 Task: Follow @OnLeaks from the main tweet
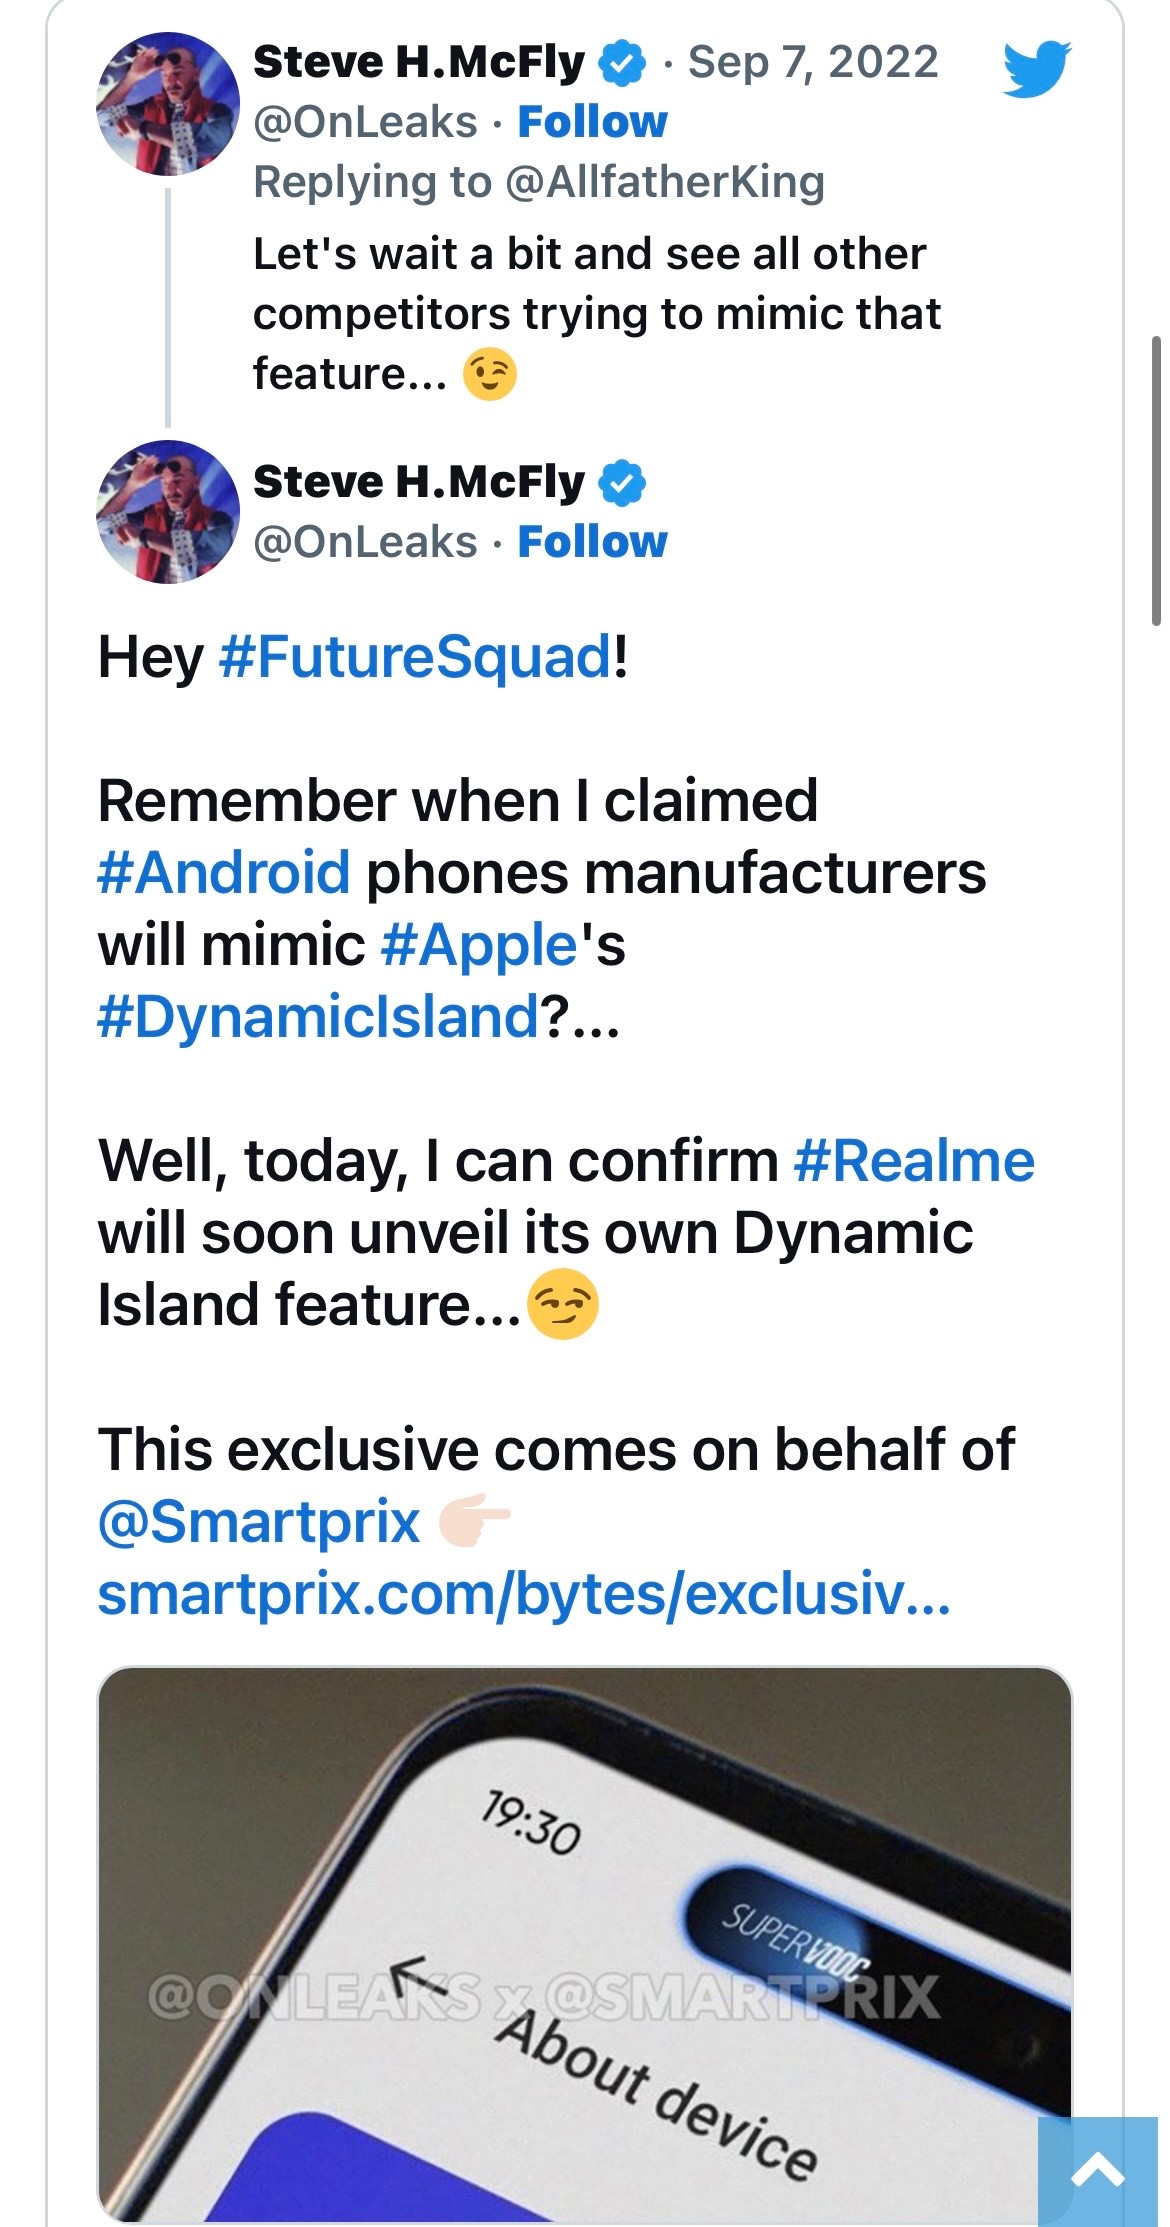592,542
